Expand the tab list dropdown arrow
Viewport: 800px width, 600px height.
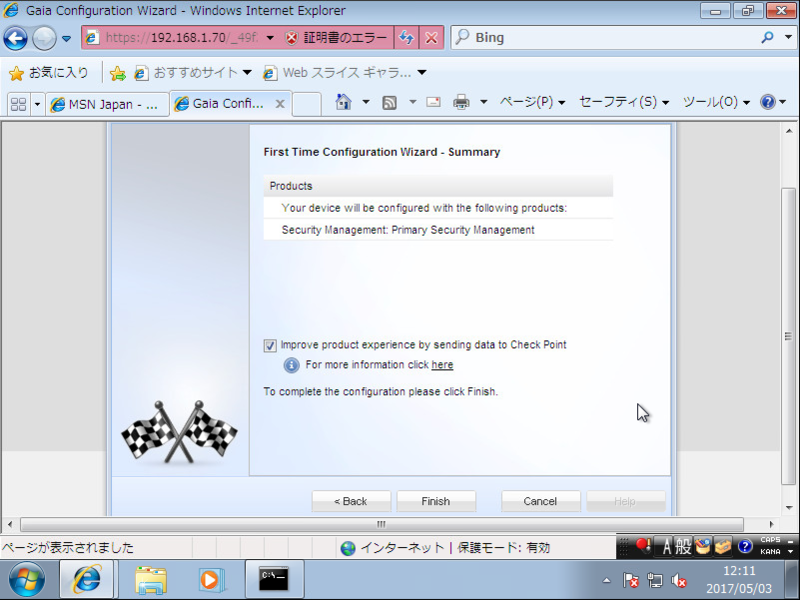[37, 104]
